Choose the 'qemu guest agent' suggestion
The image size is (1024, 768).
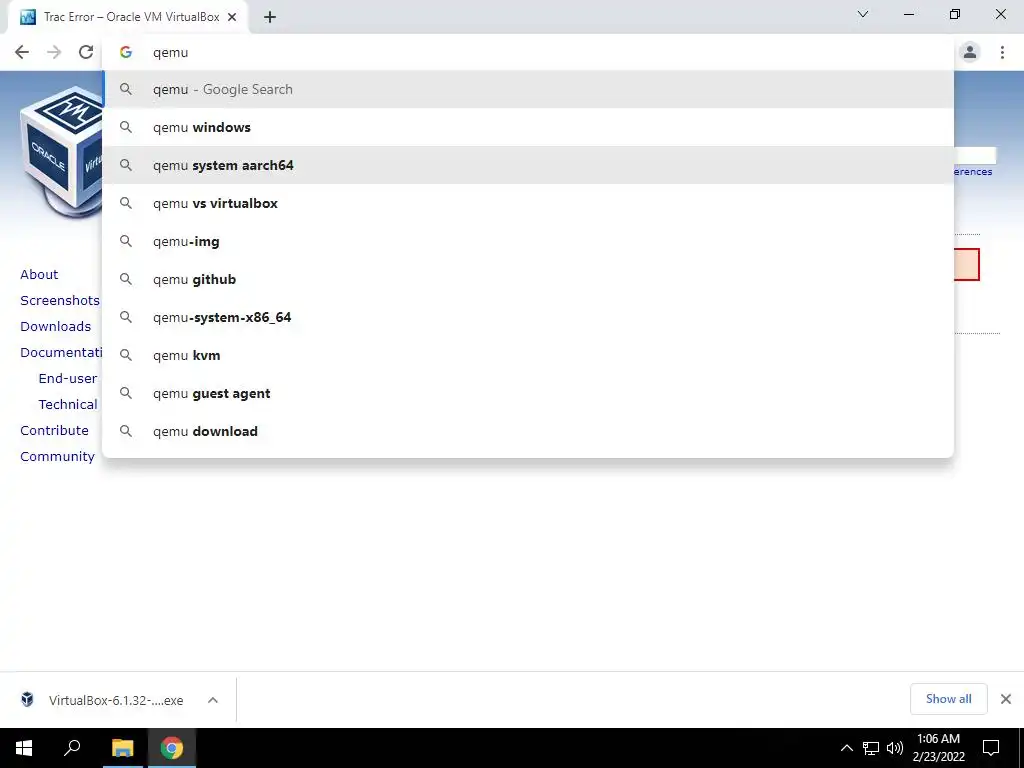click(x=528, y=393)
